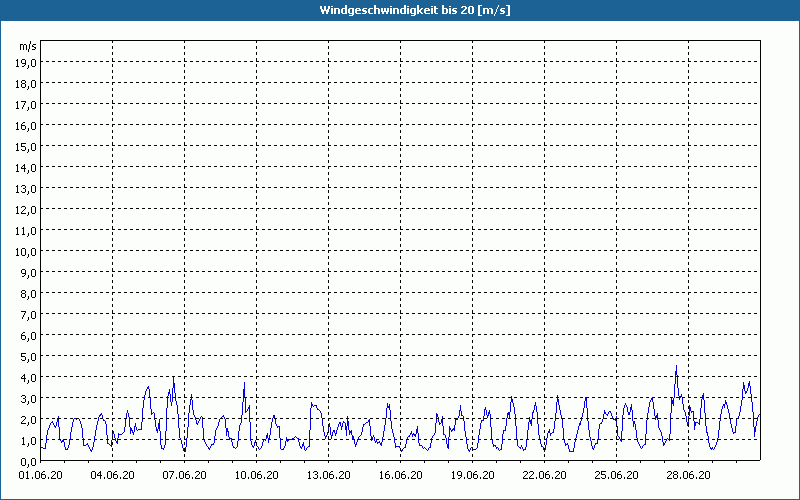Image resolution: width=800 pixels, height=500 pixels.
Task: Click the '15,0' y-axis label
Action: [x=26, y=147]
